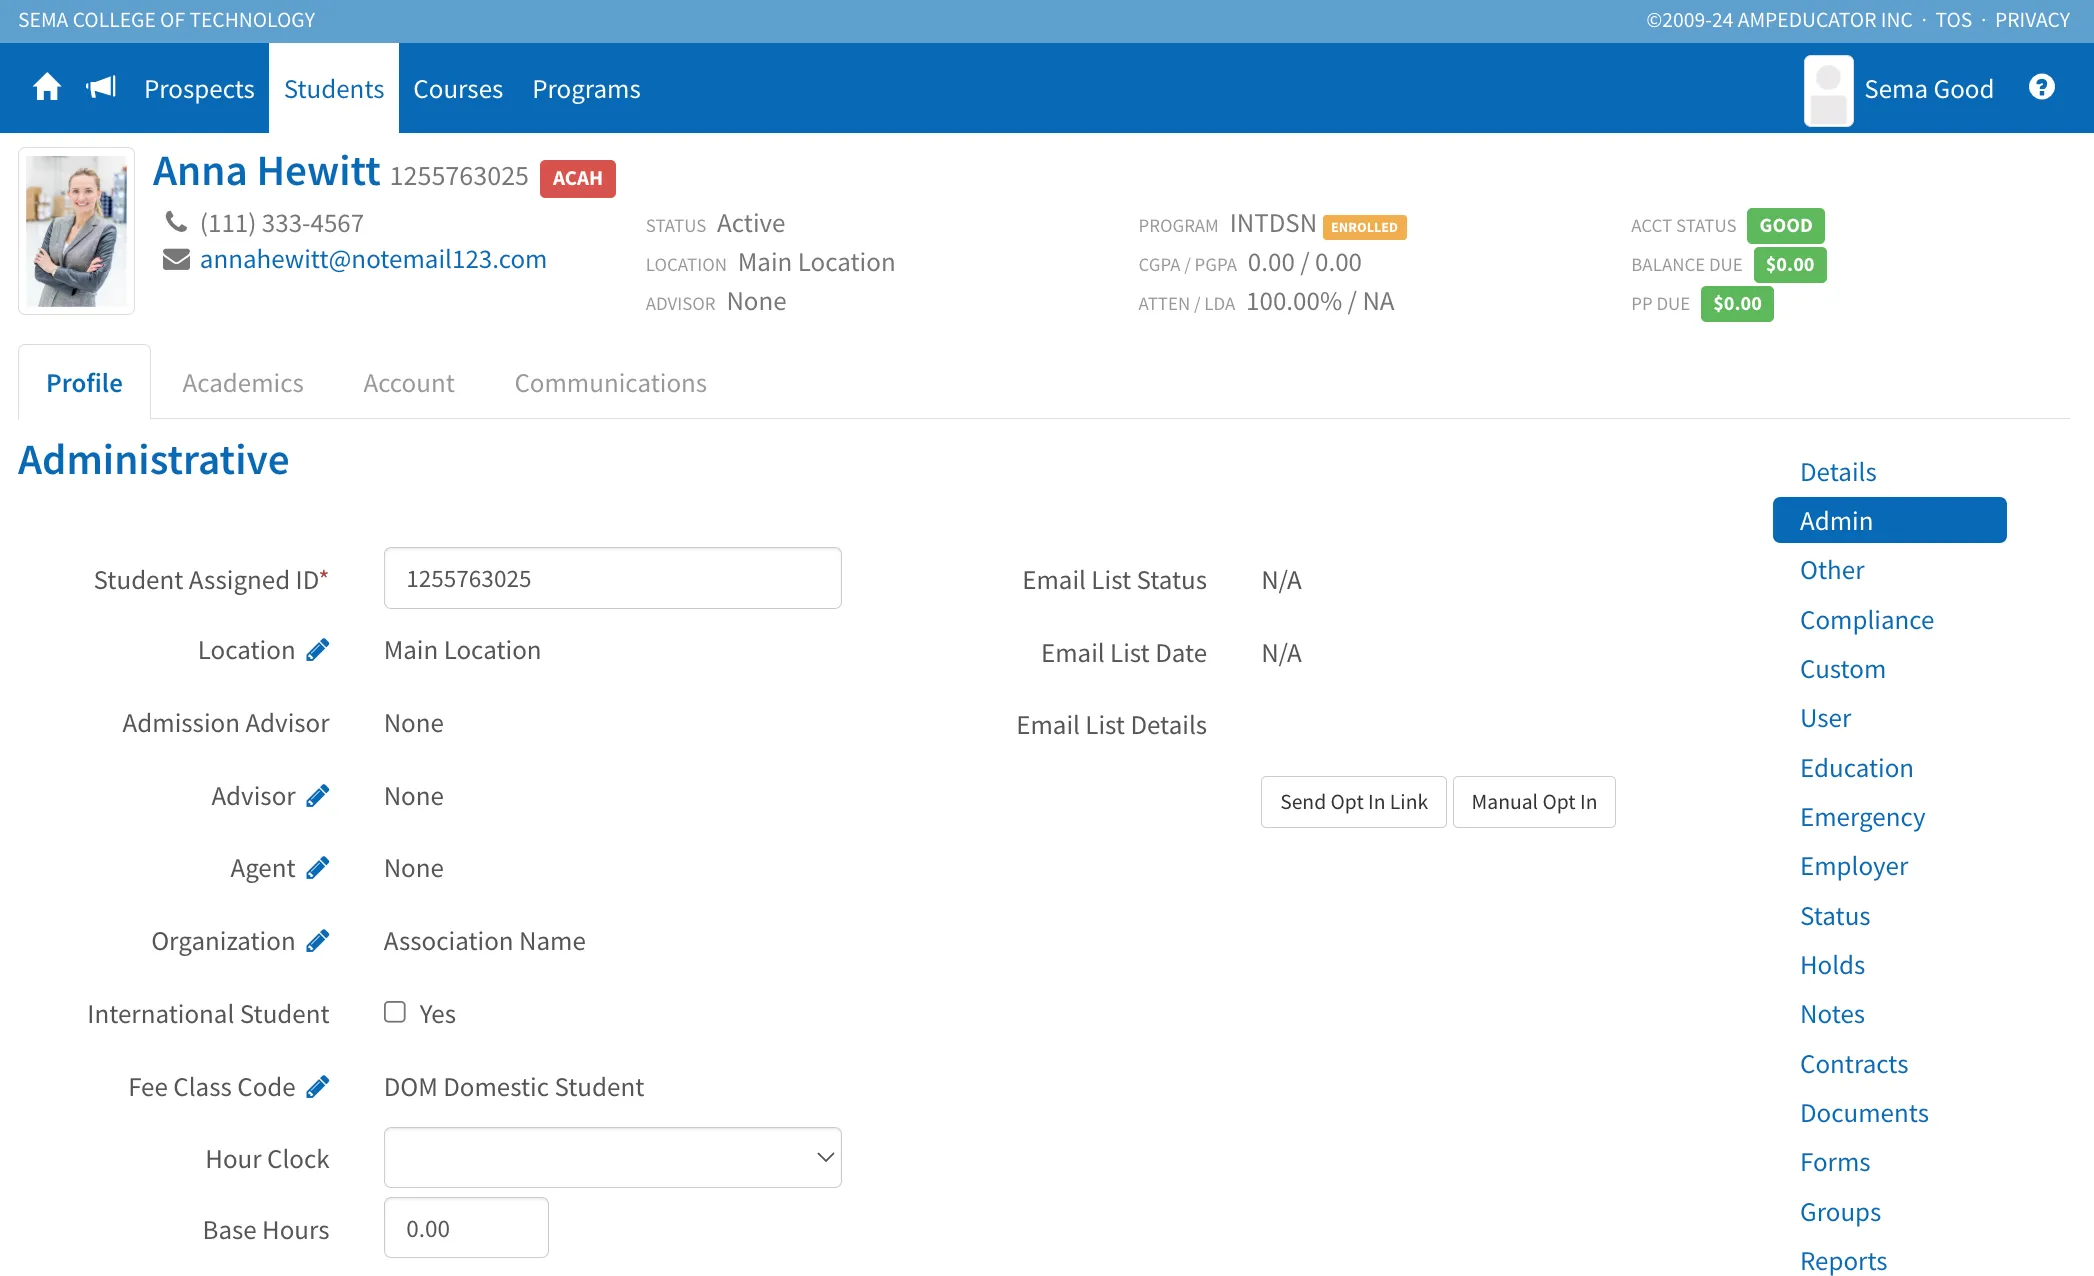Open annahewitt@notemail123.com email link
Viewport: 2094px width, 1276px height.
pyautogui.click(x=373, y=259)
